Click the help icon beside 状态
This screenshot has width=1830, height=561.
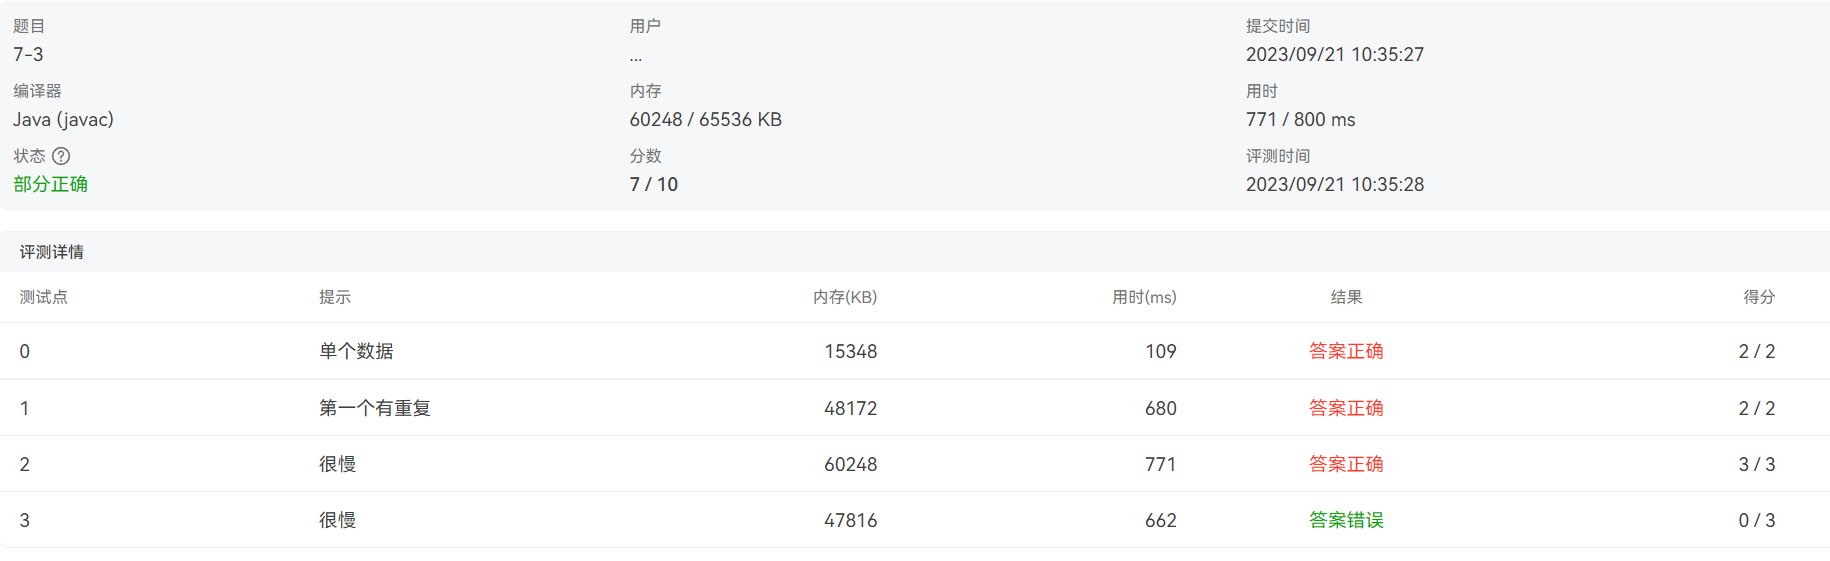click(x=61, y=156)
